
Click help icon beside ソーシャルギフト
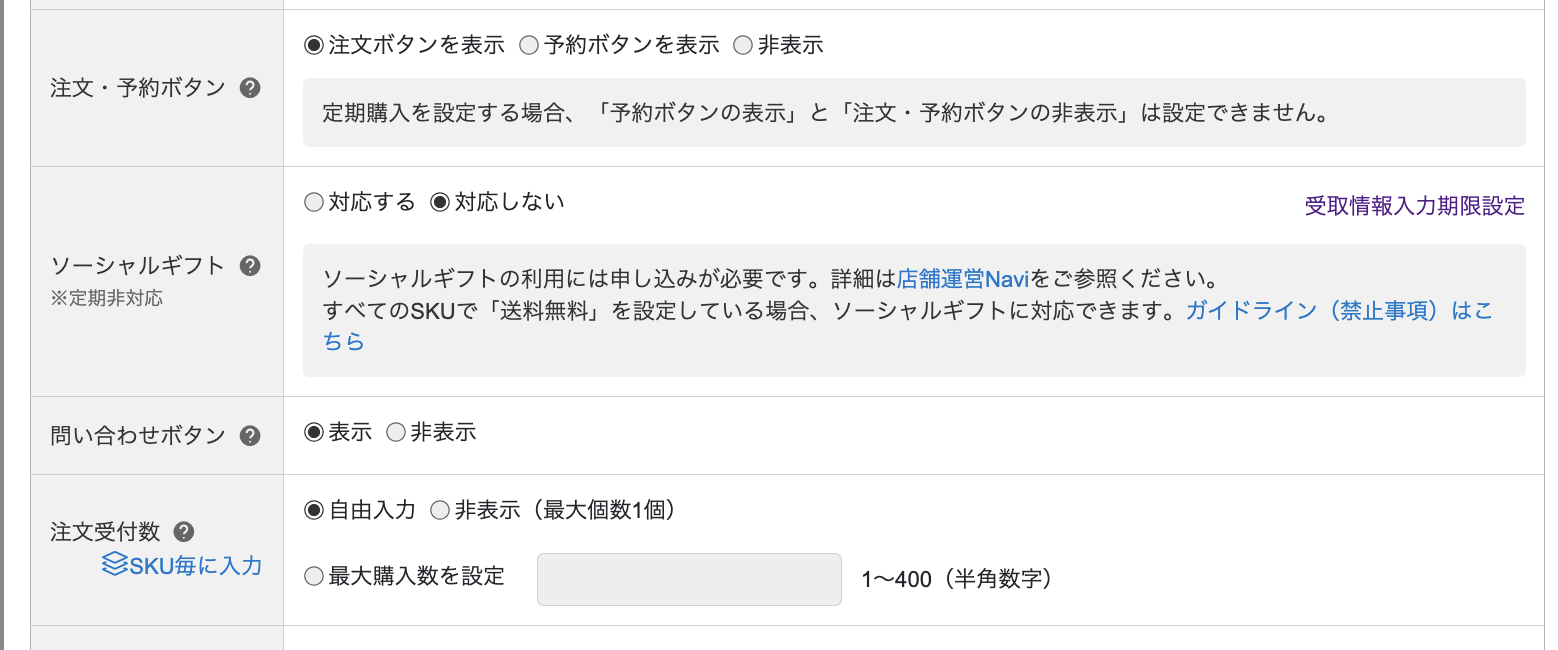(x=251, y=266)
